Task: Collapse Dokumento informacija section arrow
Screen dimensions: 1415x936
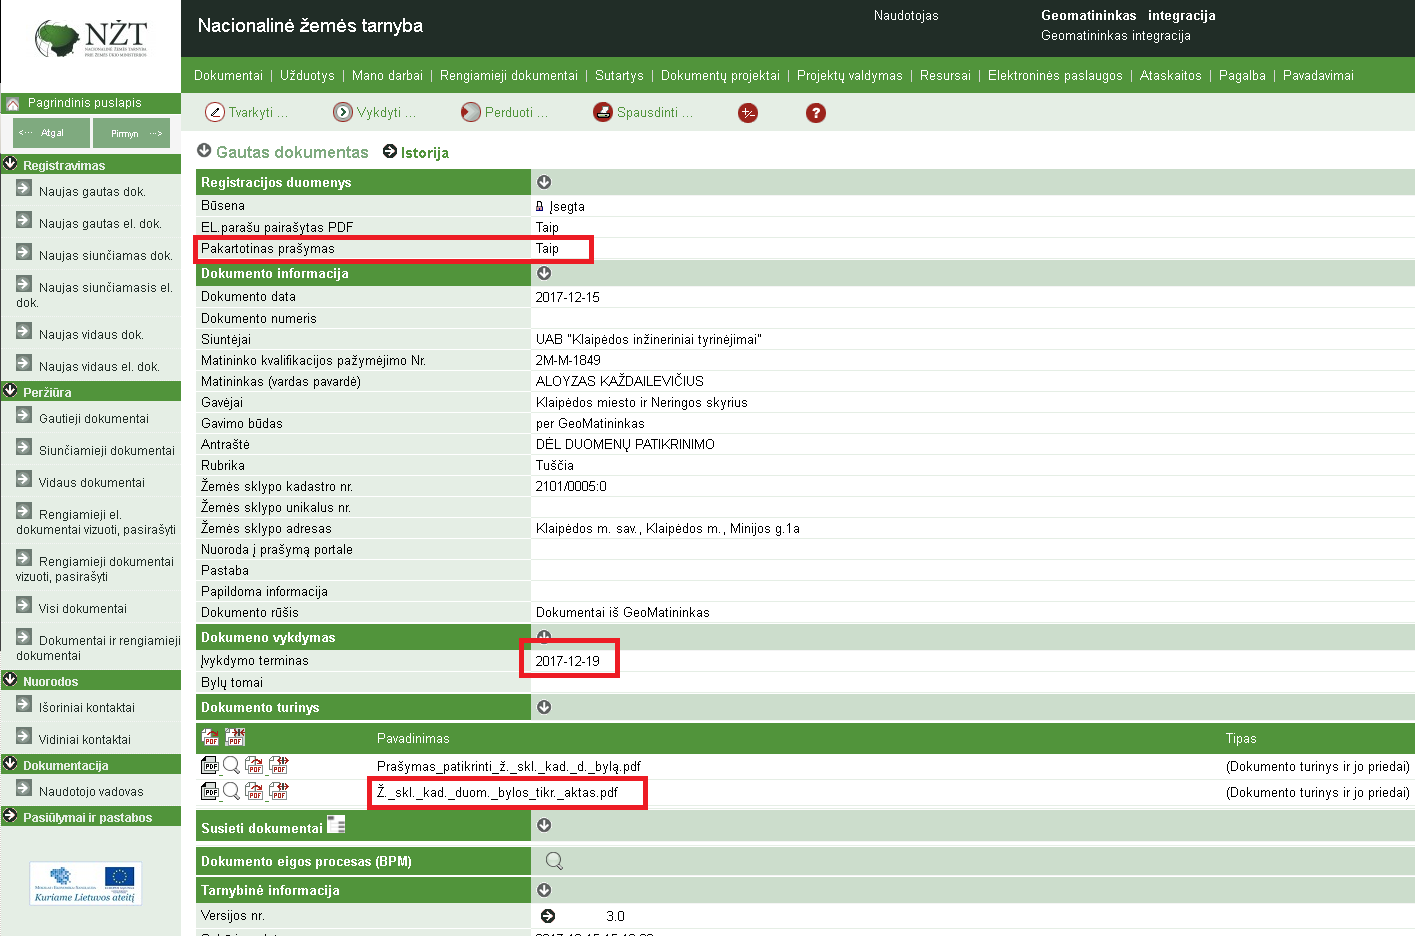Action: [x=544, y=273]
